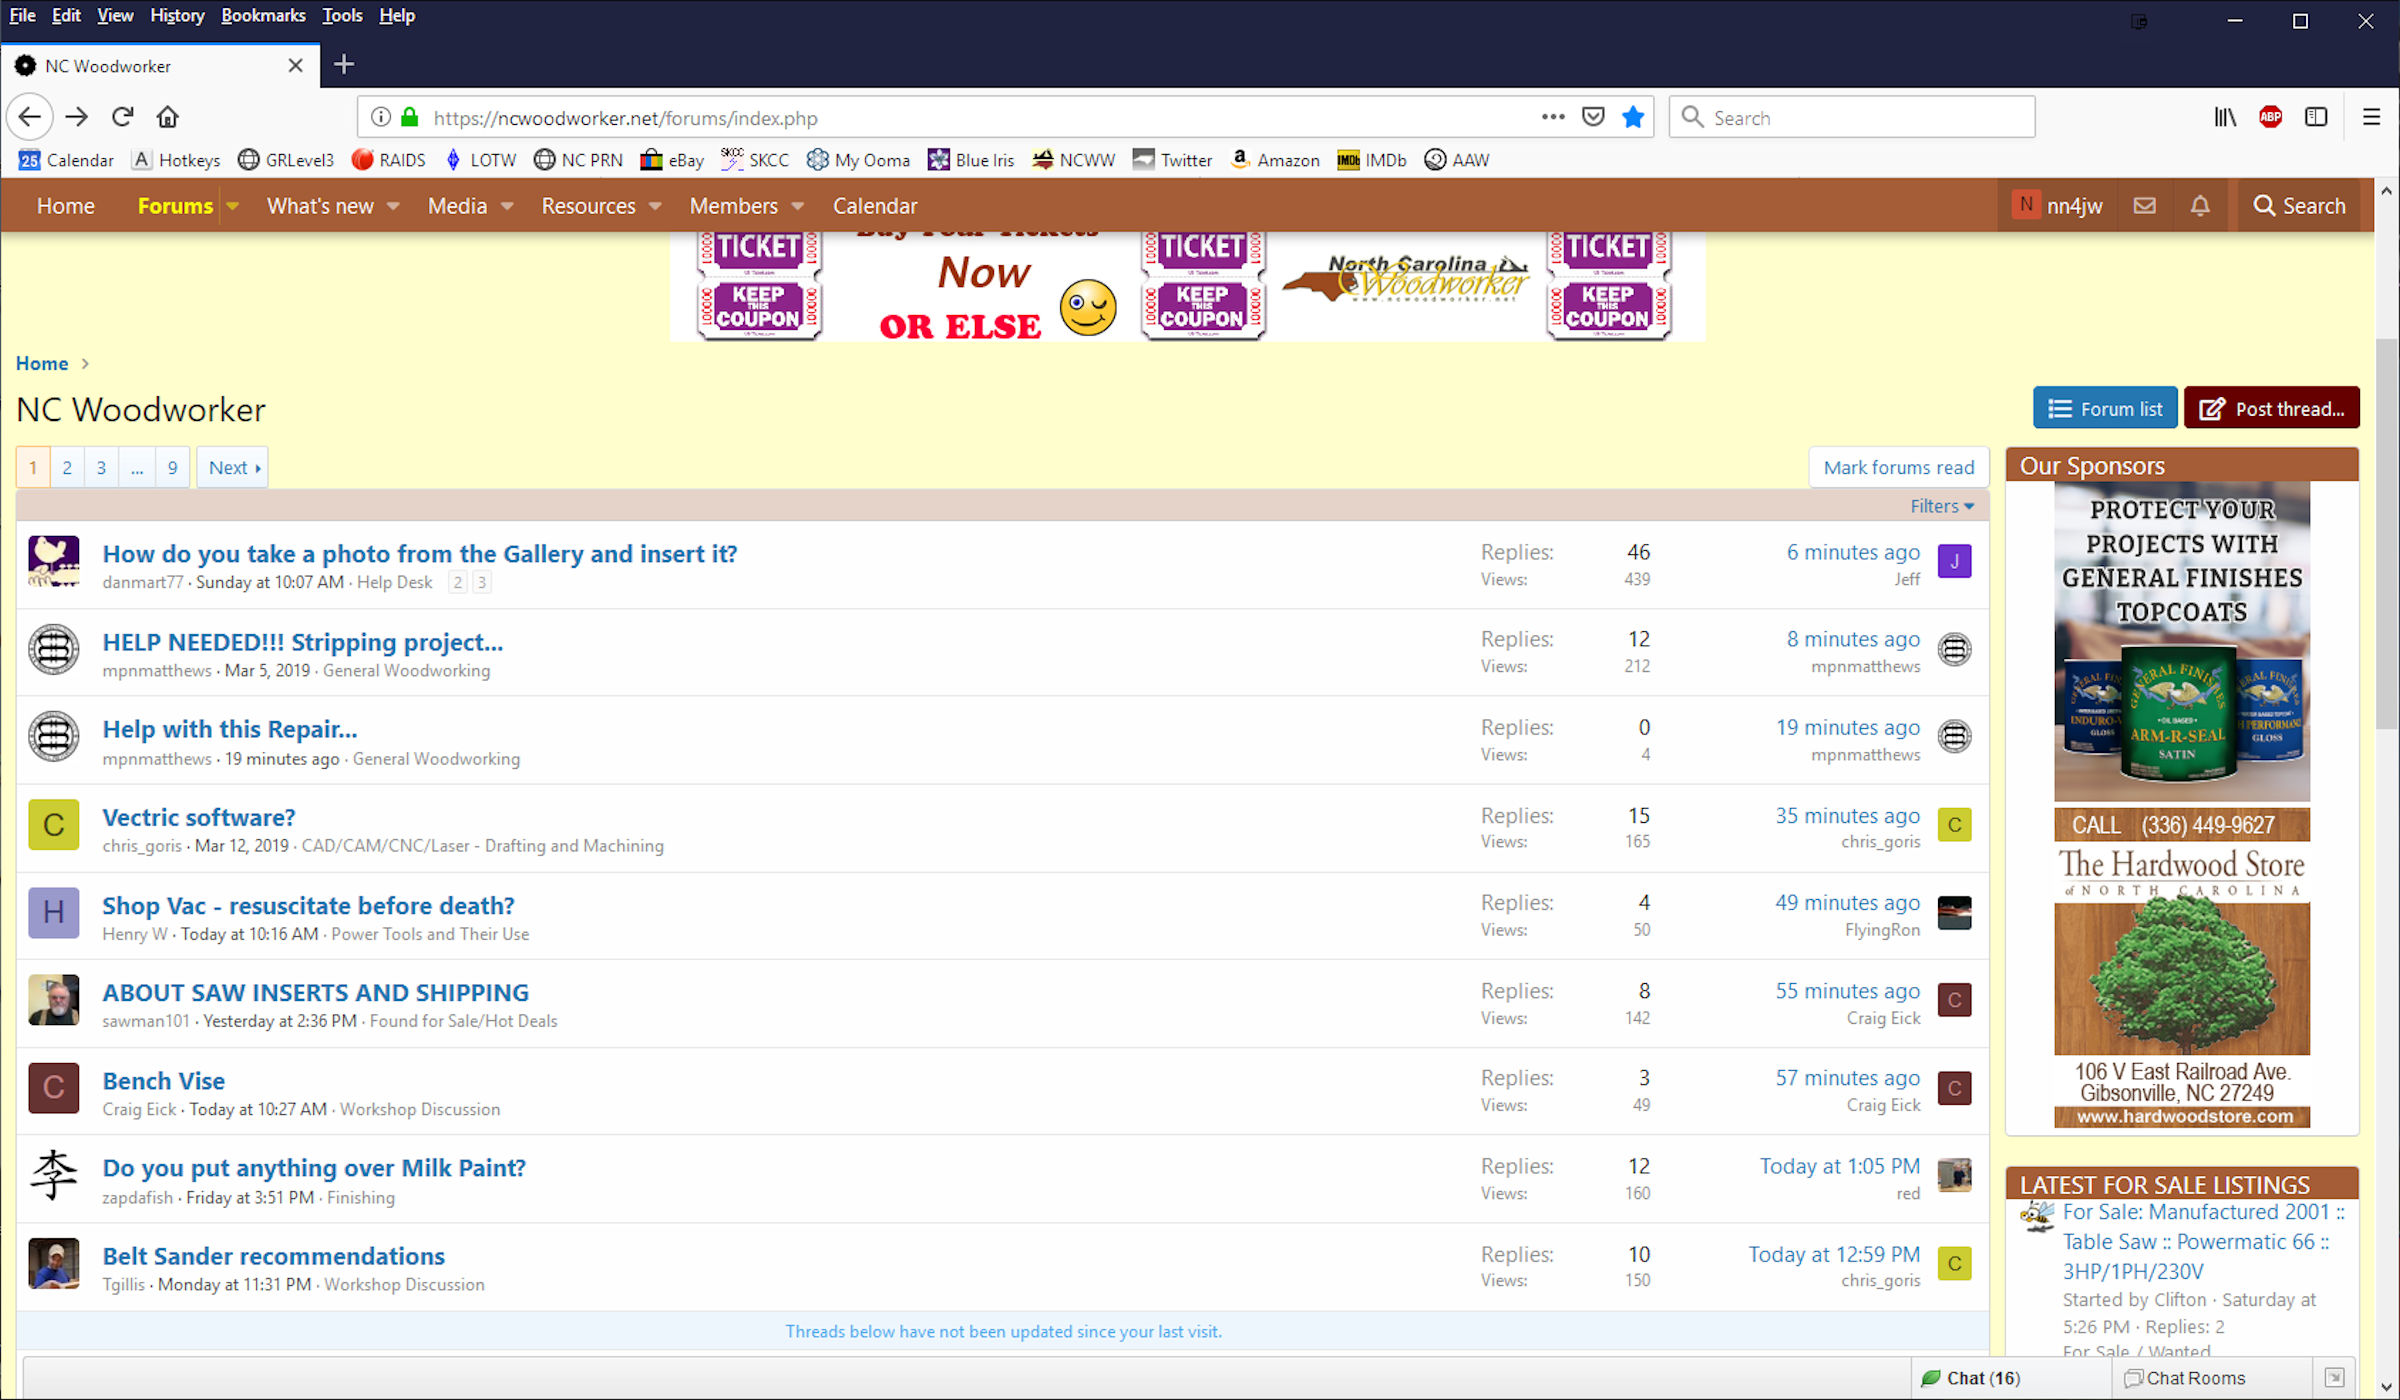
Task: Expand the What's new dropdown arrow
Action: click(x=393, y=206)
